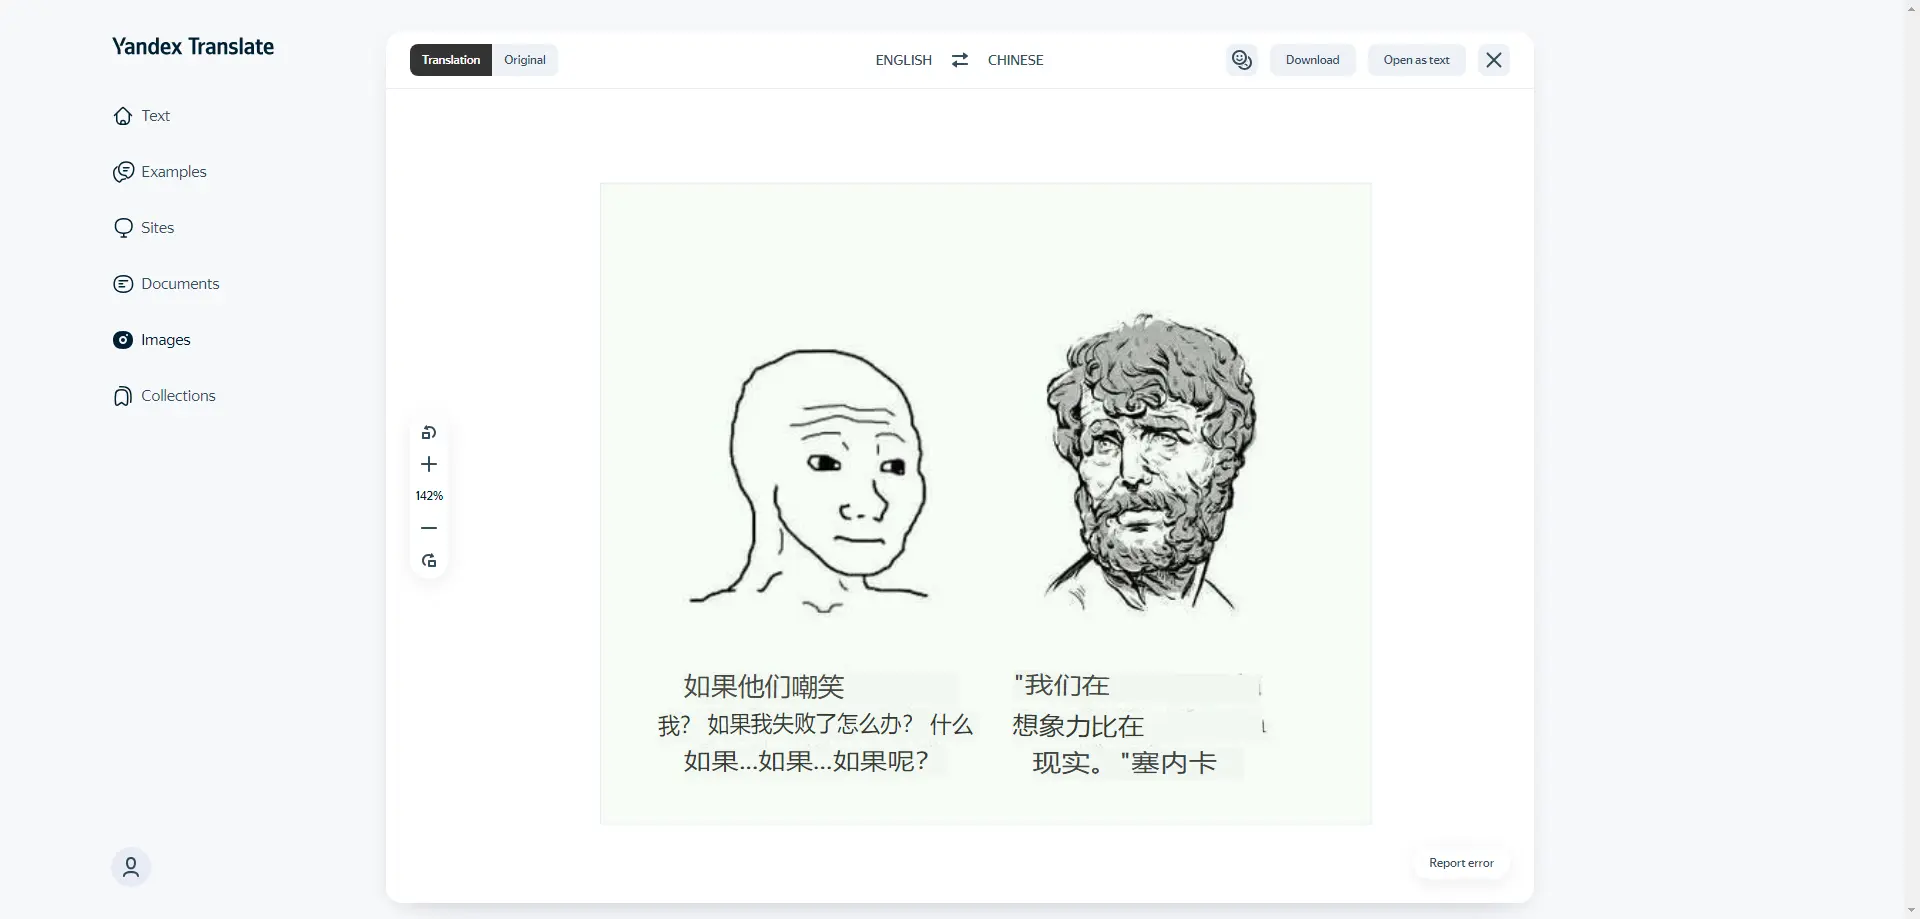
Task: Rotate the image clockwise
Action: pyautogui.click(x=429, y=561)
